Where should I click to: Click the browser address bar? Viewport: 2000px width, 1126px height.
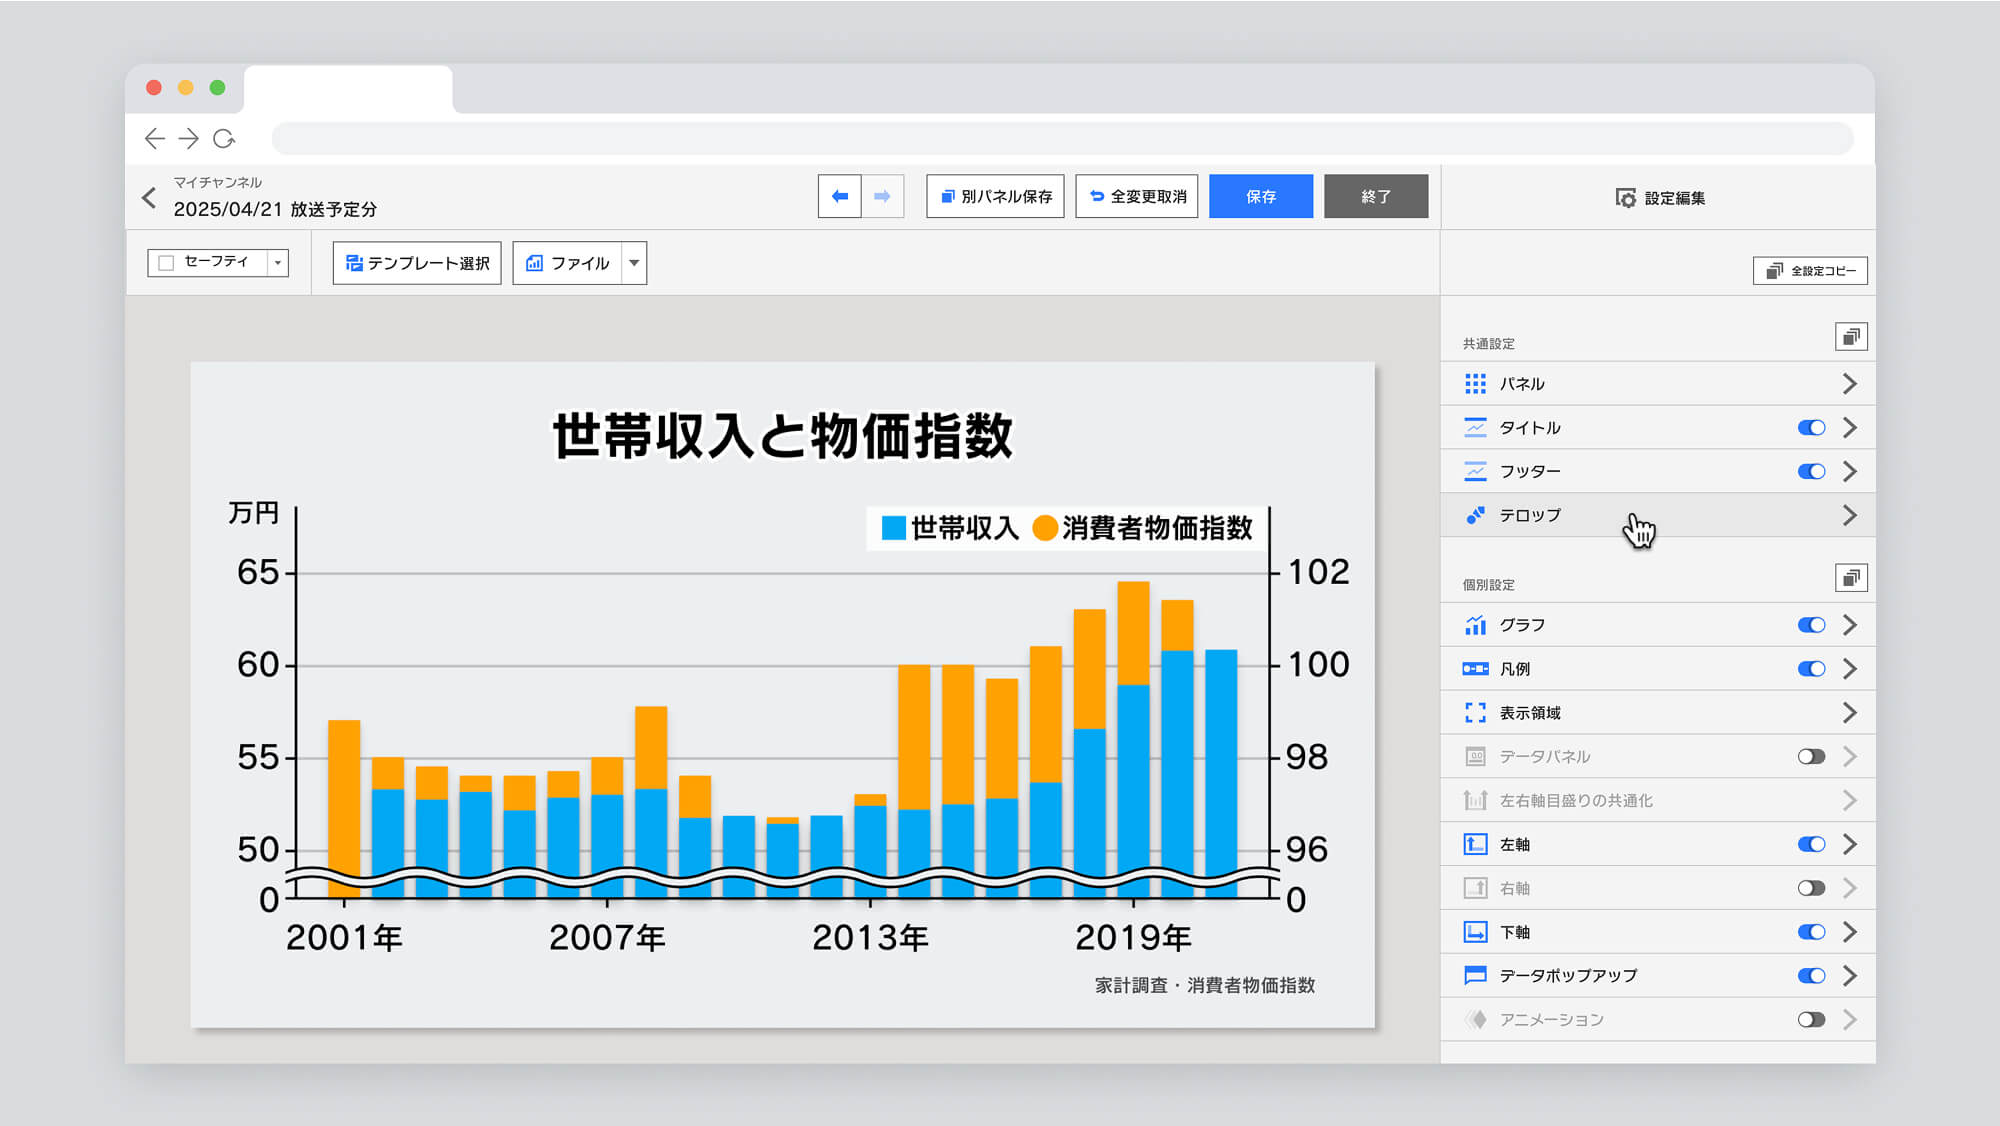pyautogui.click(x=1063, y=139)
